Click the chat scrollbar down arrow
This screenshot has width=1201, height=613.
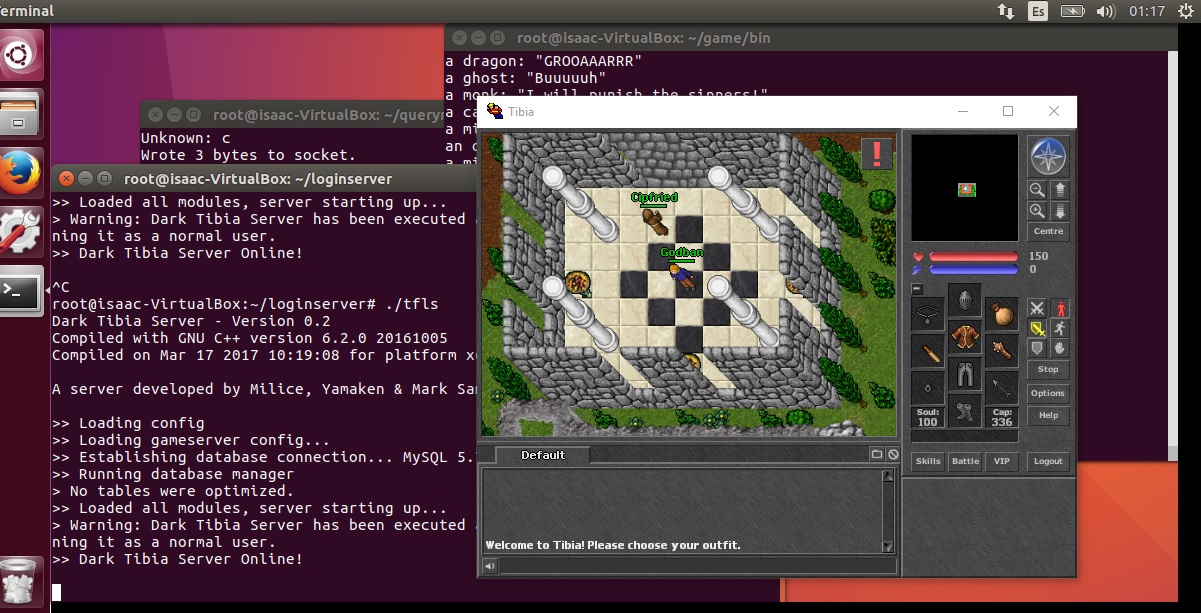pyautogui.click(x=888, y=546)
